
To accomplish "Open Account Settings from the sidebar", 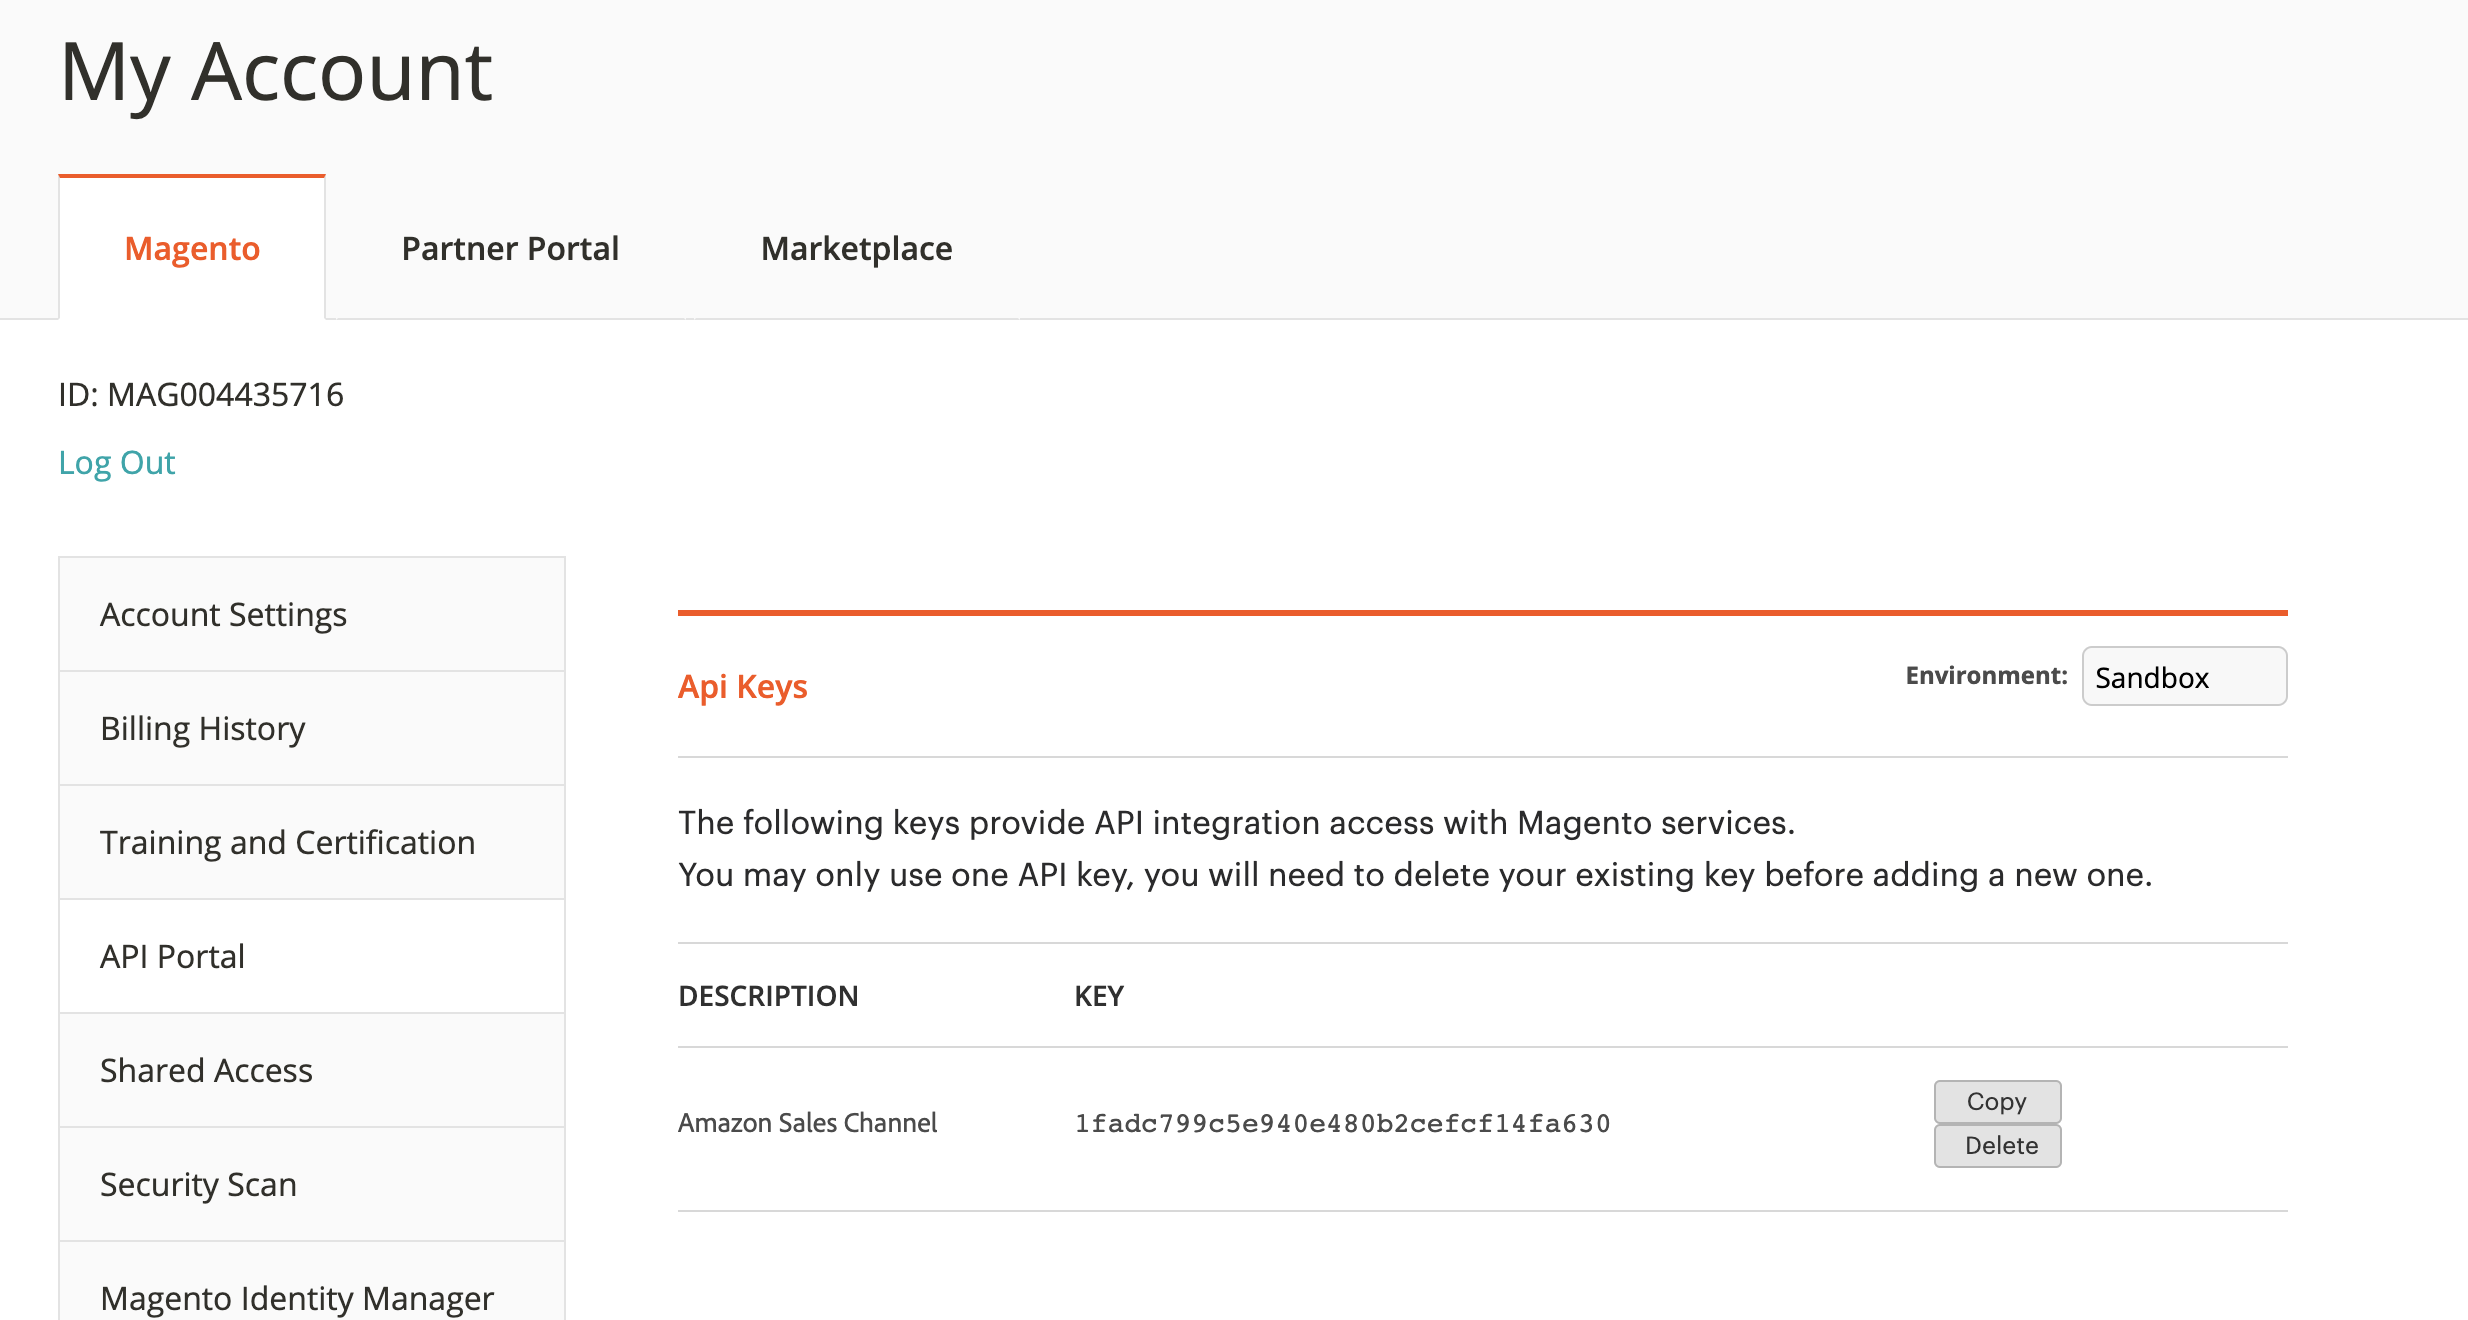I will click(222, 614).
